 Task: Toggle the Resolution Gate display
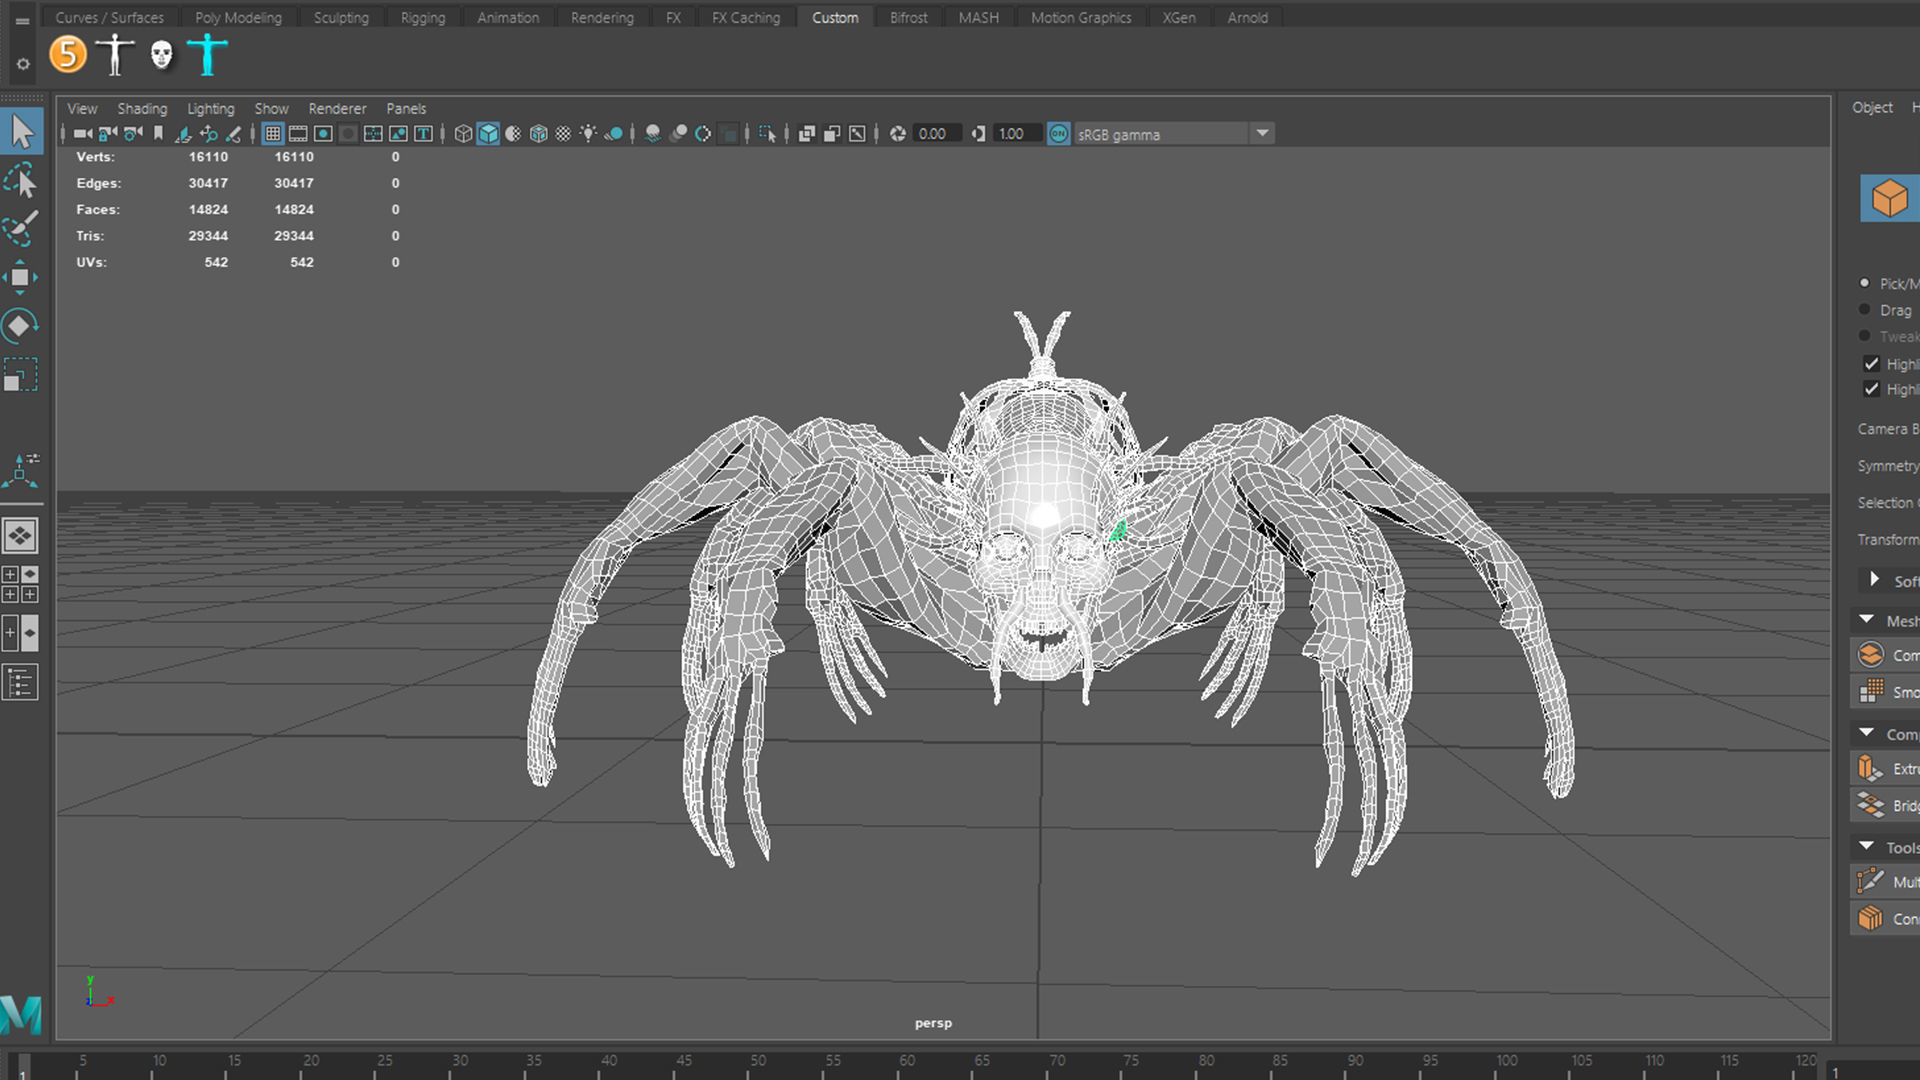[x=323, y=134]
